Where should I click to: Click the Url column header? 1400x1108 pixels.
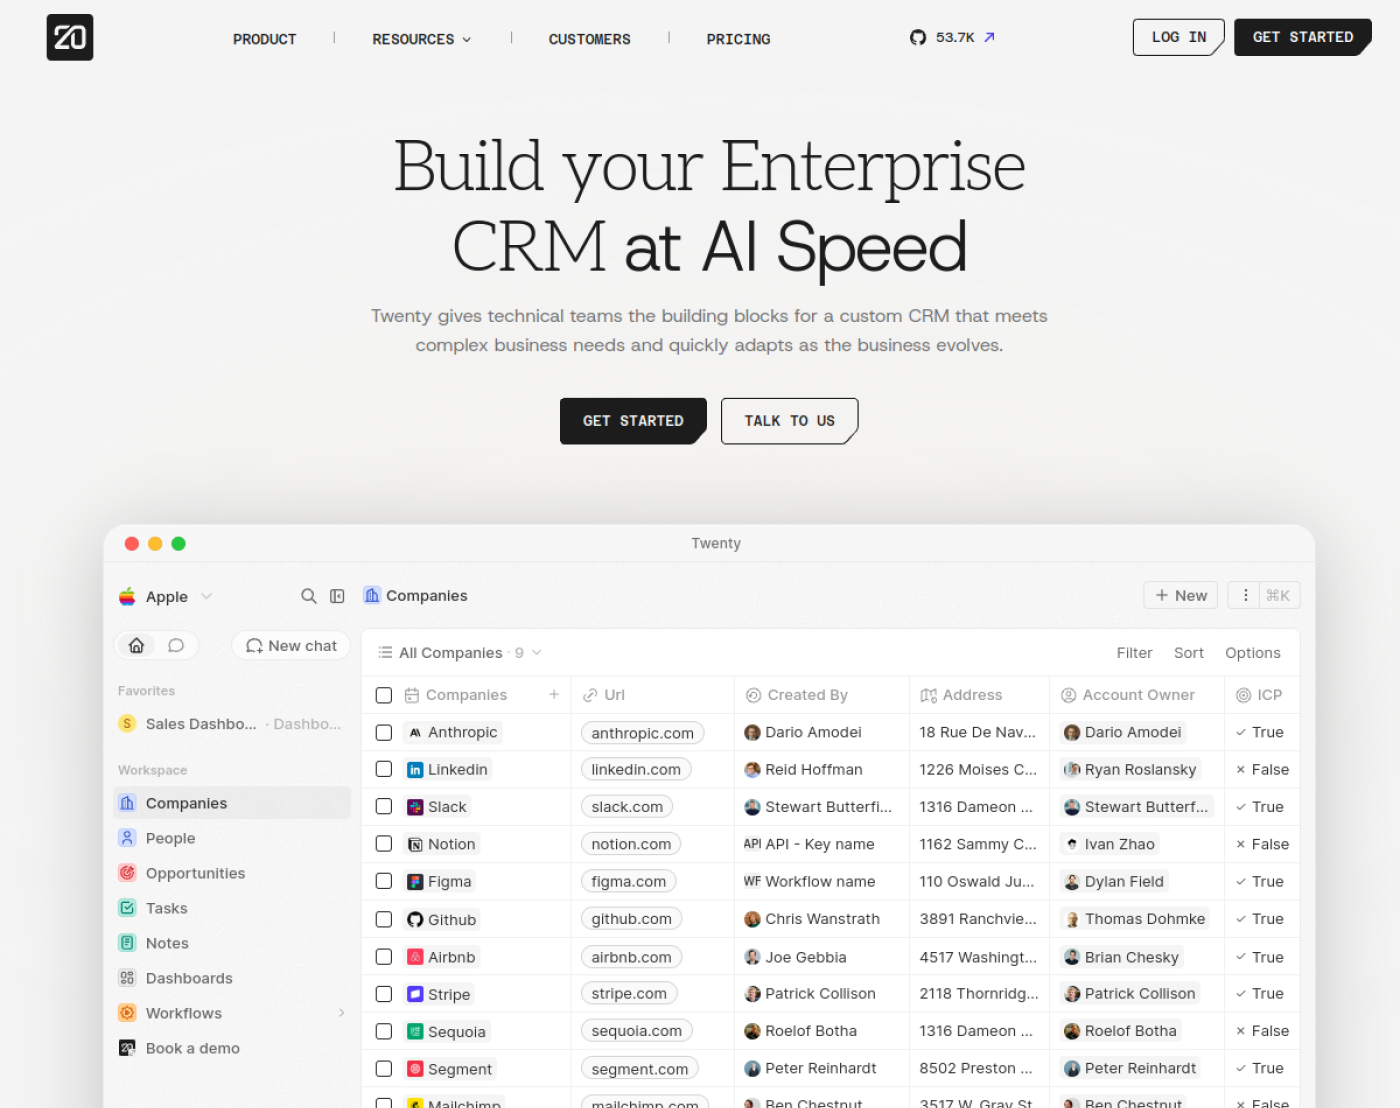click(x=652, y=695)
